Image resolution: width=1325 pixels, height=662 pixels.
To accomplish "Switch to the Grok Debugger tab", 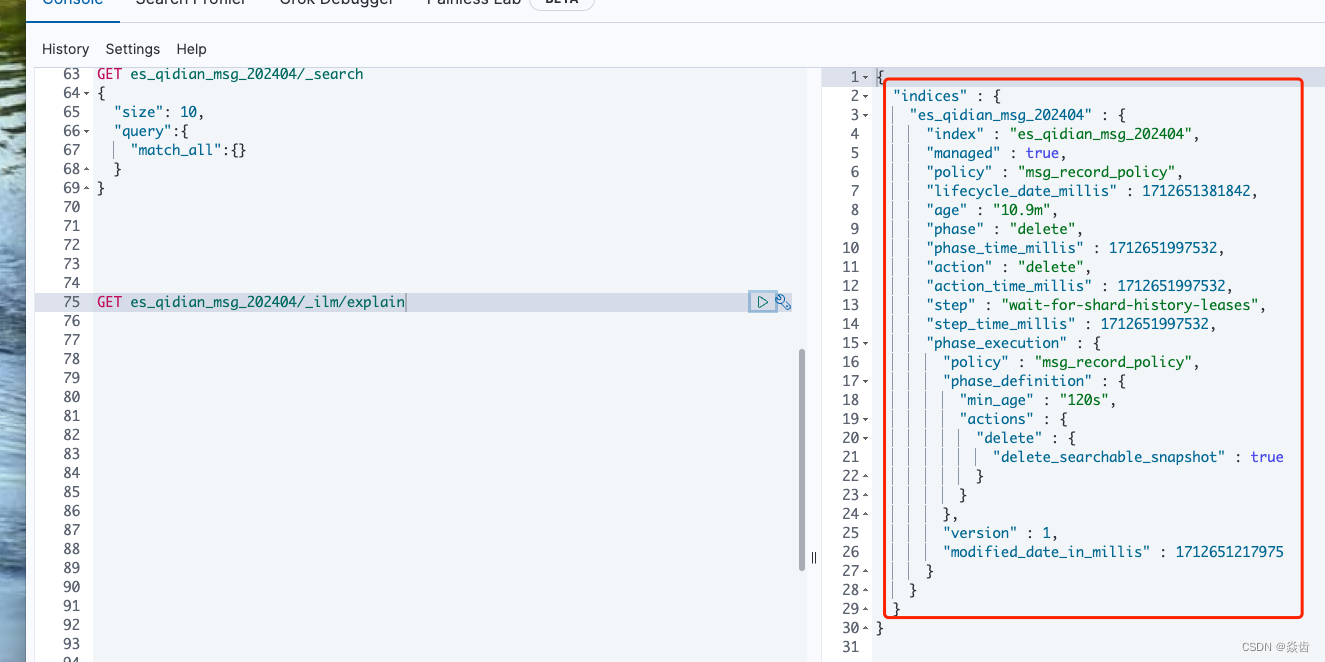I will coord(335,4).
